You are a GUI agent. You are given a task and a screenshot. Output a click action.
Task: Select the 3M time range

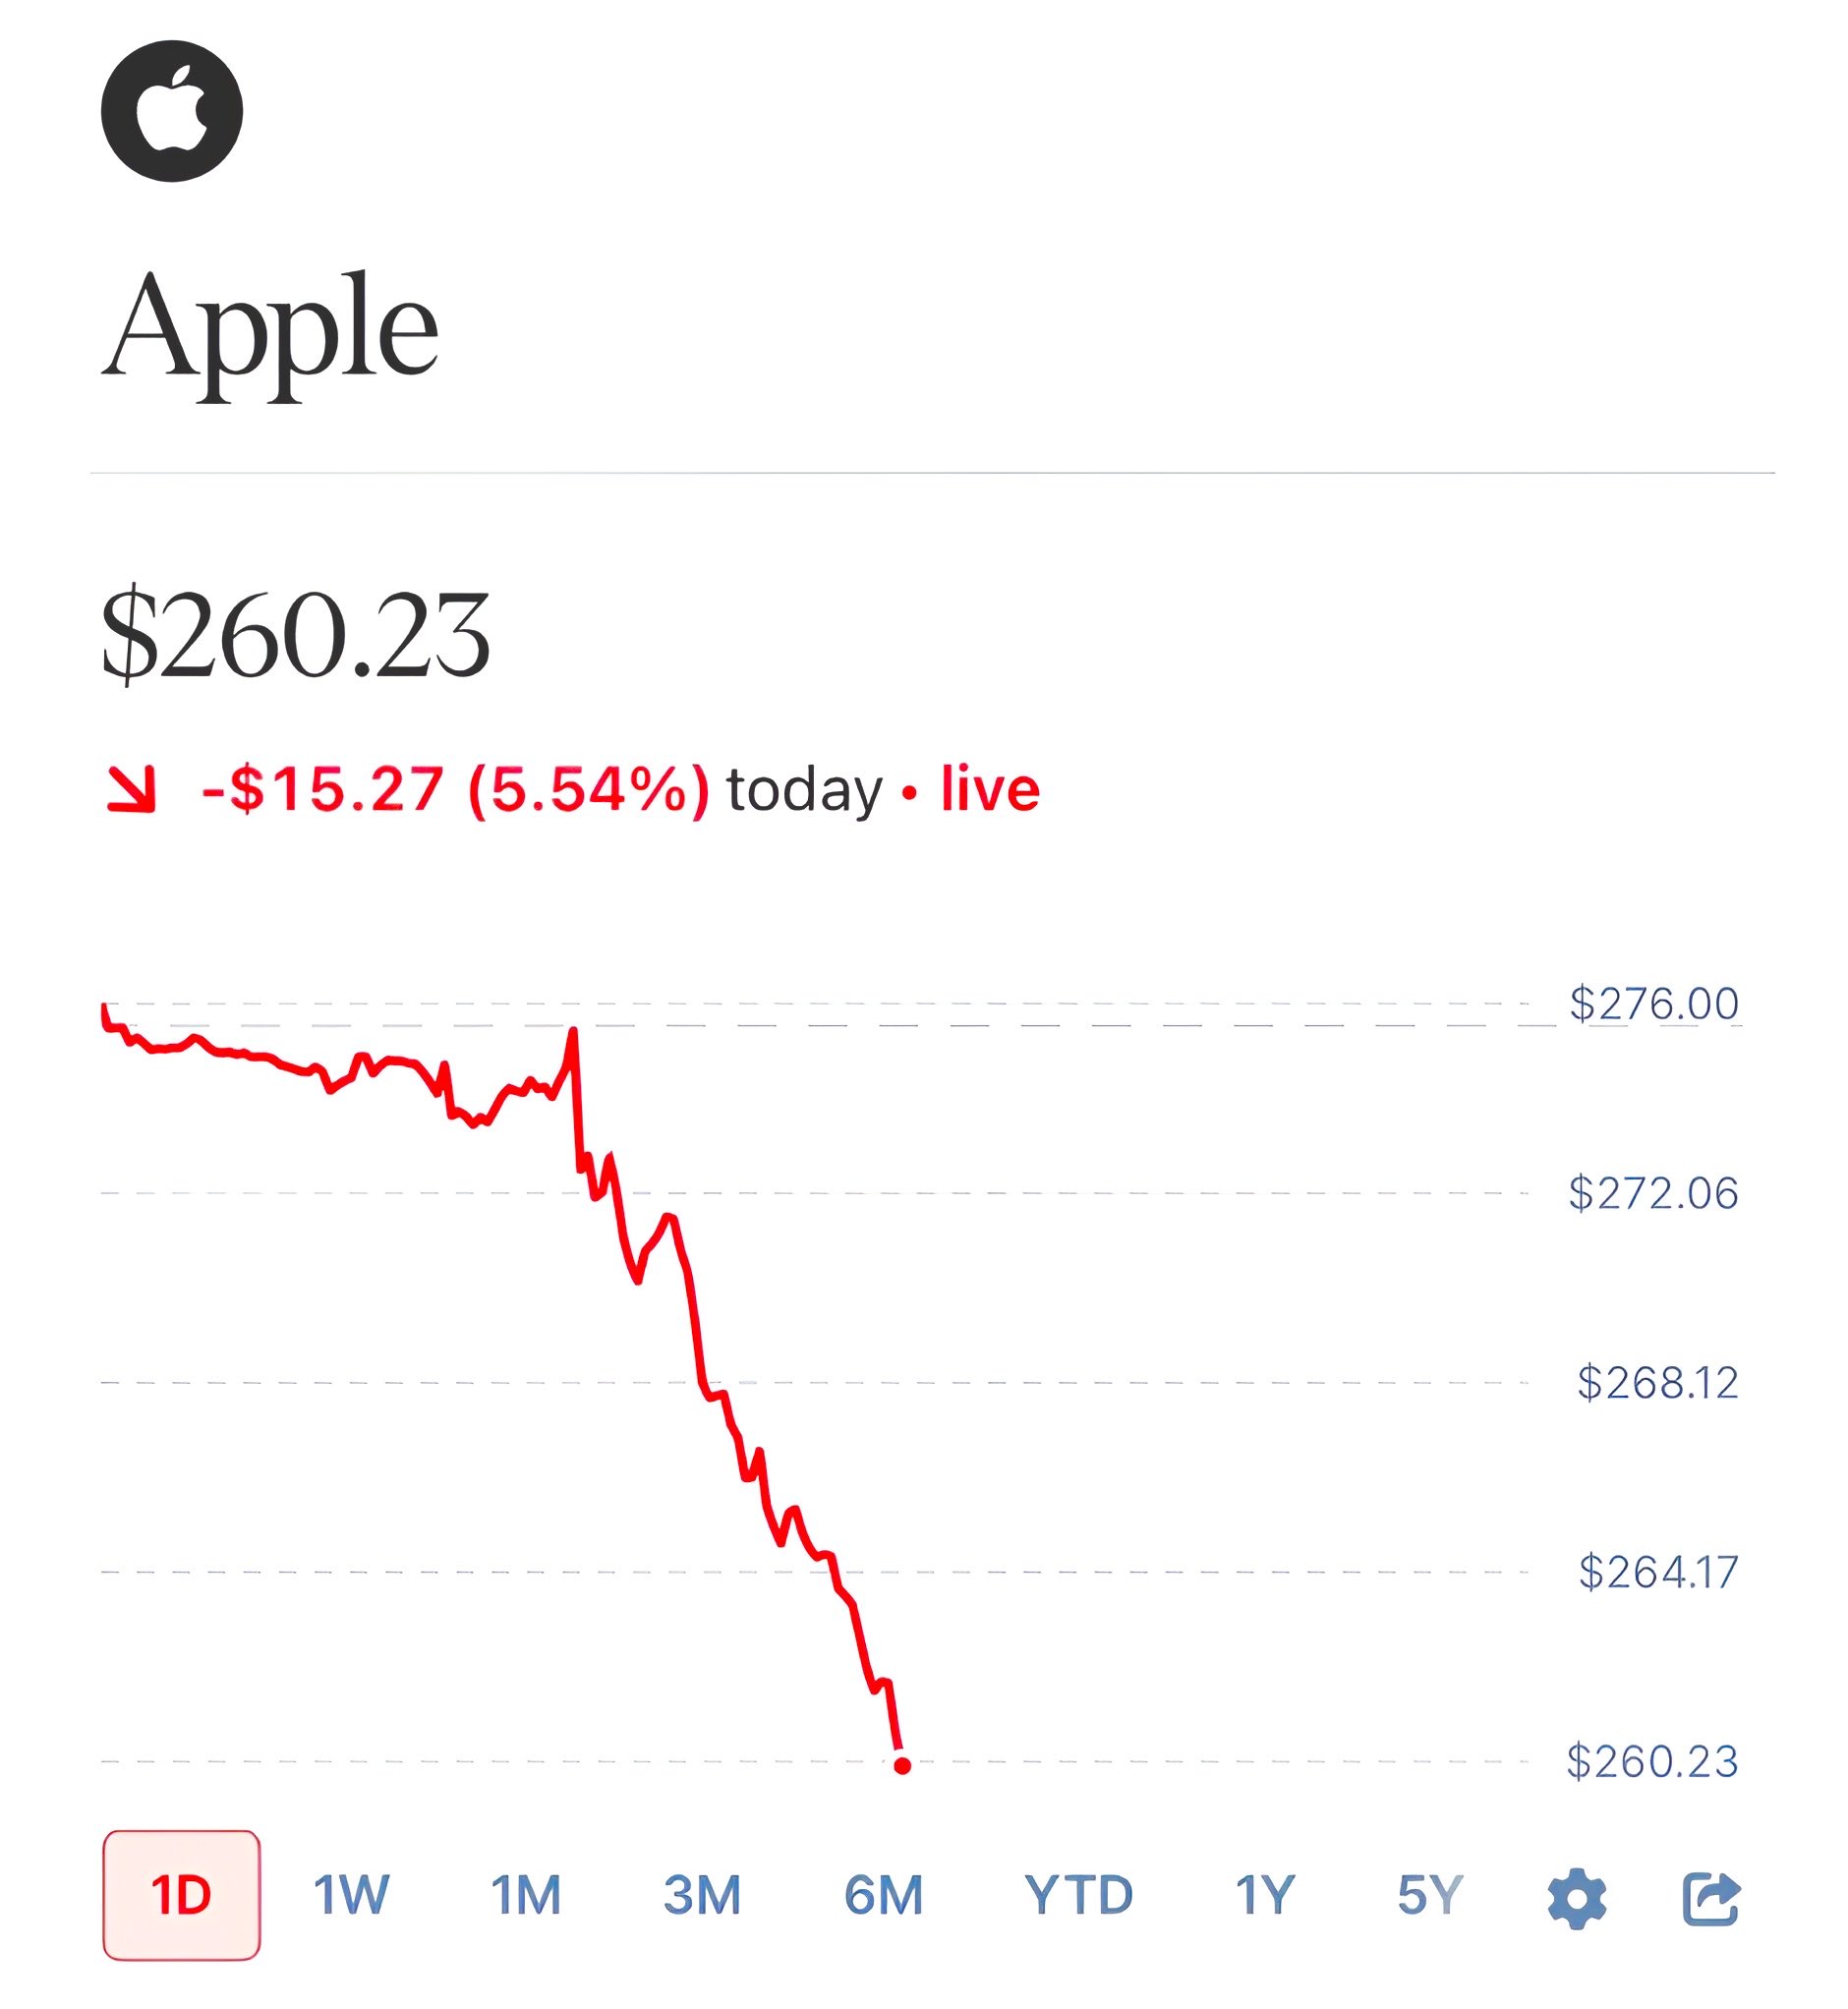coord(702,1895)
